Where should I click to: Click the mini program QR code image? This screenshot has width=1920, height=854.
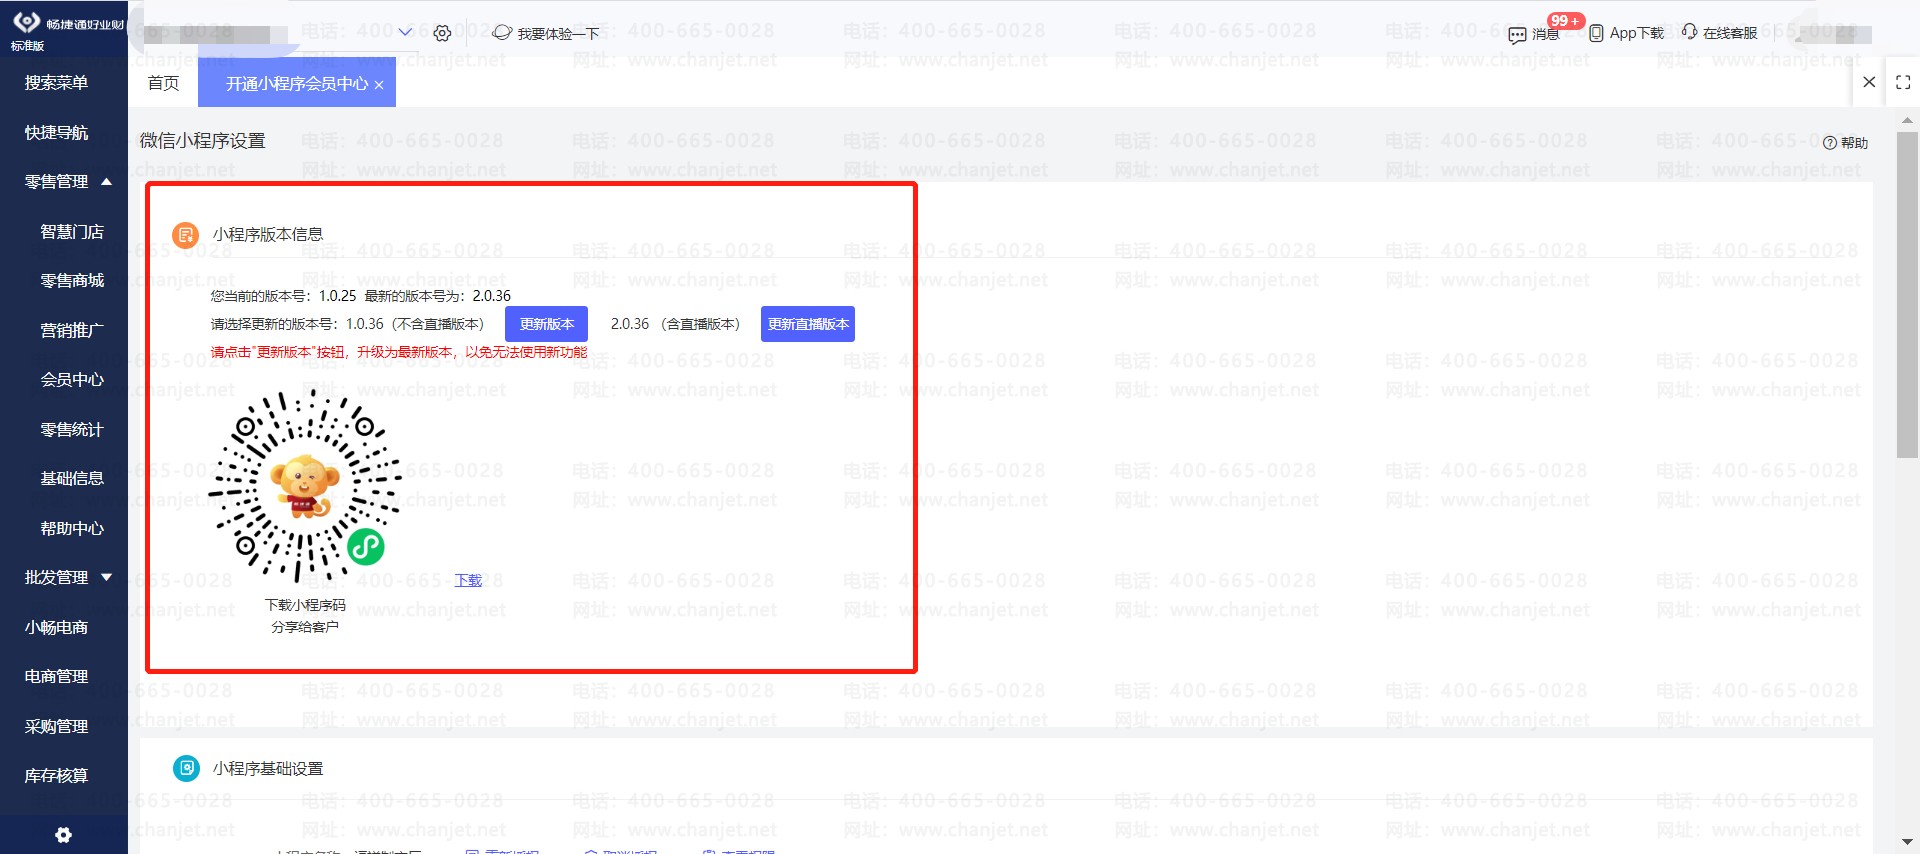(x=305, y=487)
